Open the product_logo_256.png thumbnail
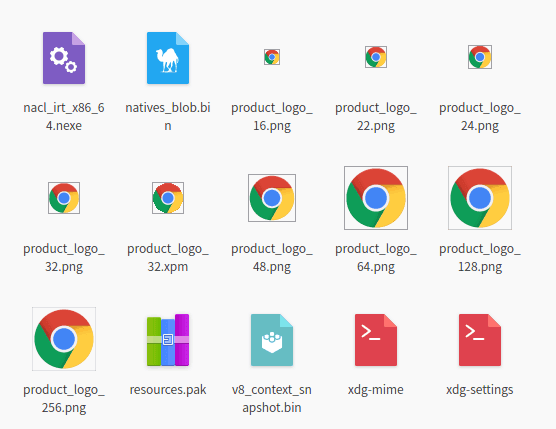 point(64,339)
